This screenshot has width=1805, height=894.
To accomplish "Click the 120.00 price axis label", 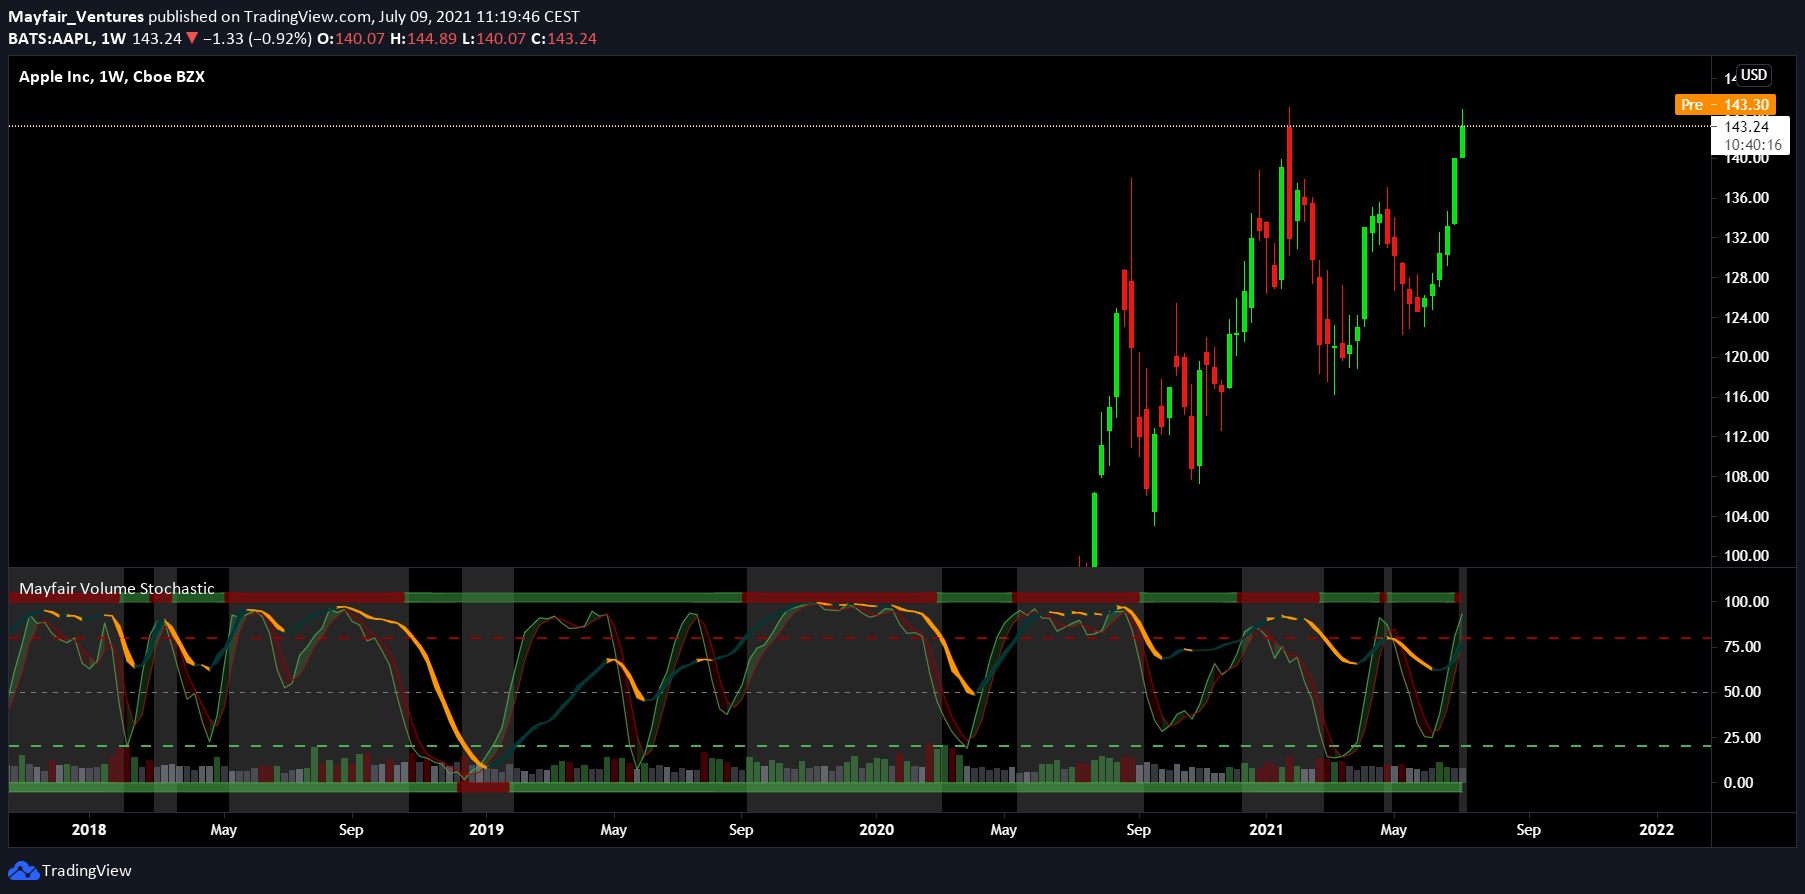I will click(x=1746, y=357).
